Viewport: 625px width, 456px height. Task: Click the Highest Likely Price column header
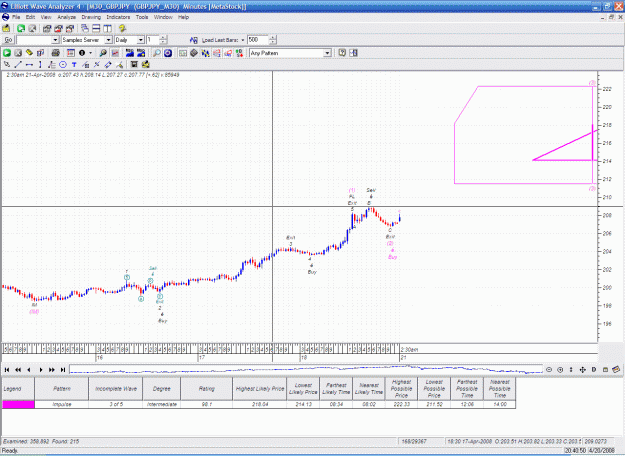coord(260,389)
